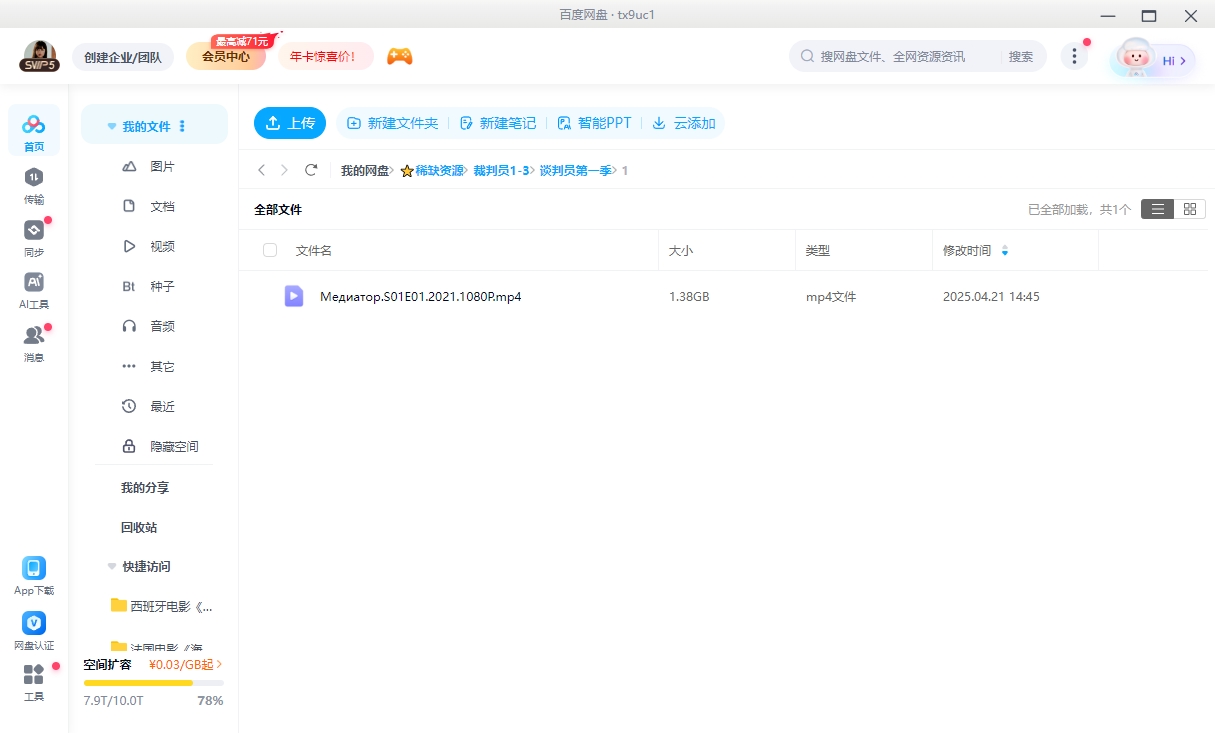Screen dimensions: 1215x733
Task: Switch files to grid view
Action: pyautogui.click(x=1190, y=209)
